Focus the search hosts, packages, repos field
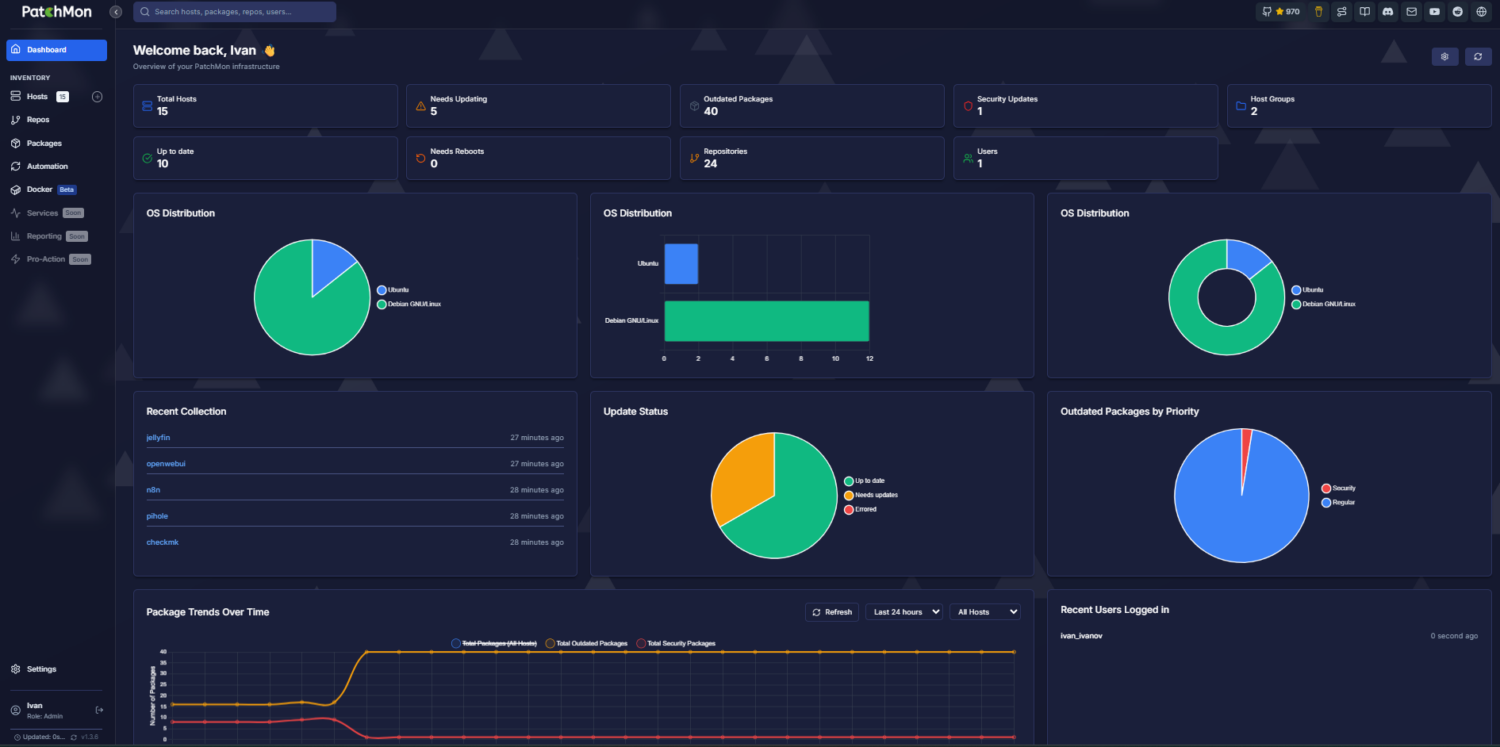The width and height of the screenshot is (1500, 747). click(235, 12)
